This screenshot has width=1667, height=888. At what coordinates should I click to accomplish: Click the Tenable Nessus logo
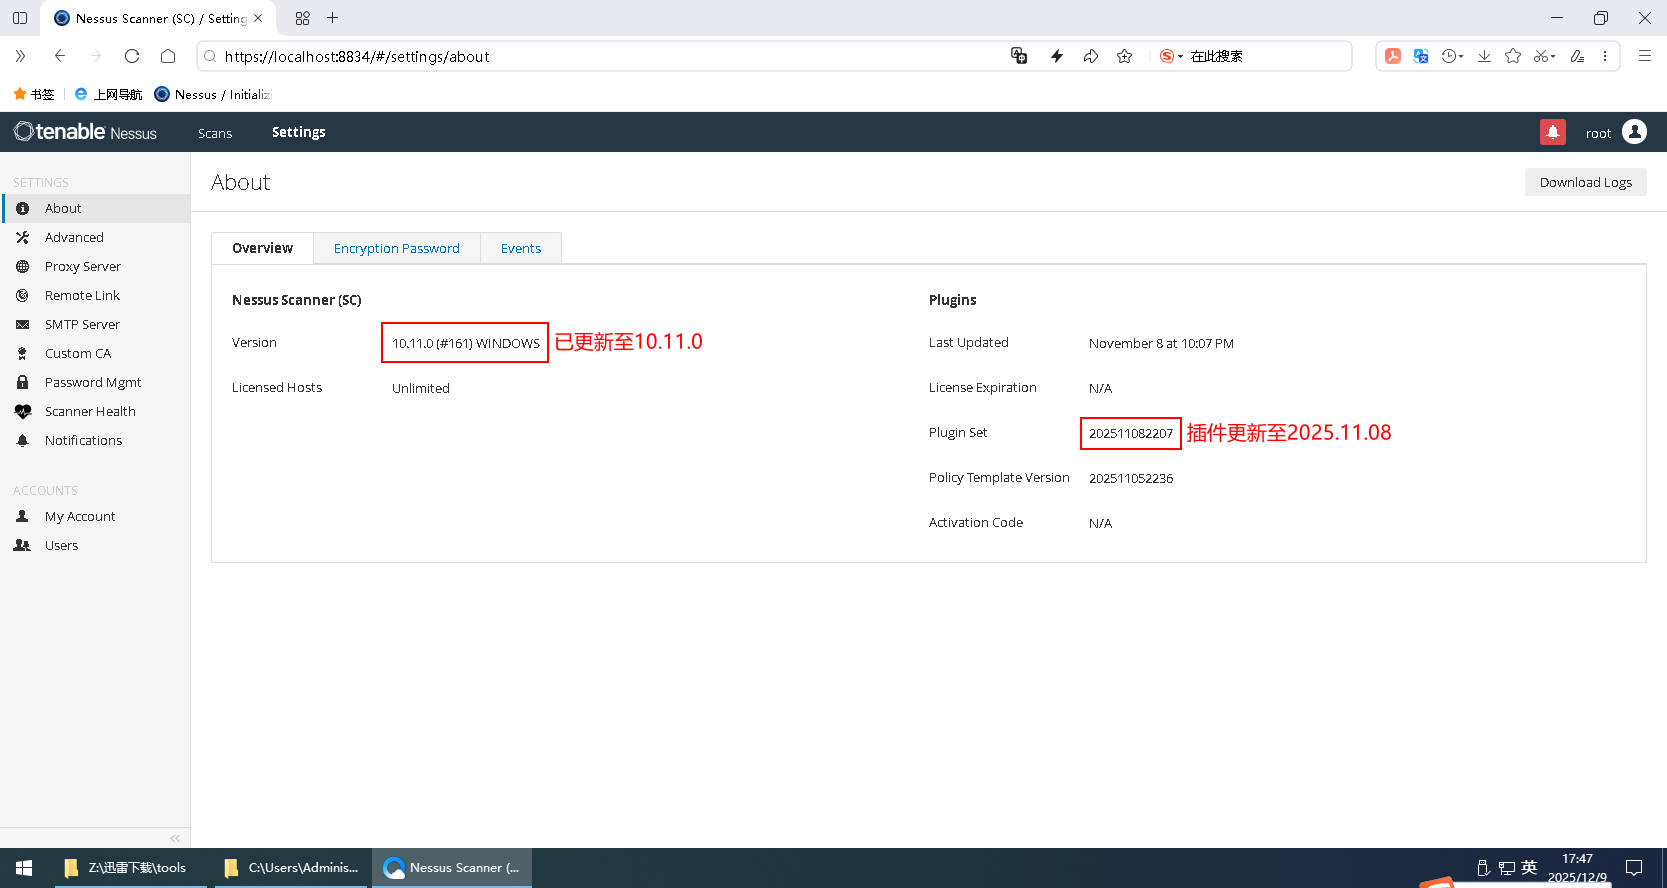pos(85,132)
